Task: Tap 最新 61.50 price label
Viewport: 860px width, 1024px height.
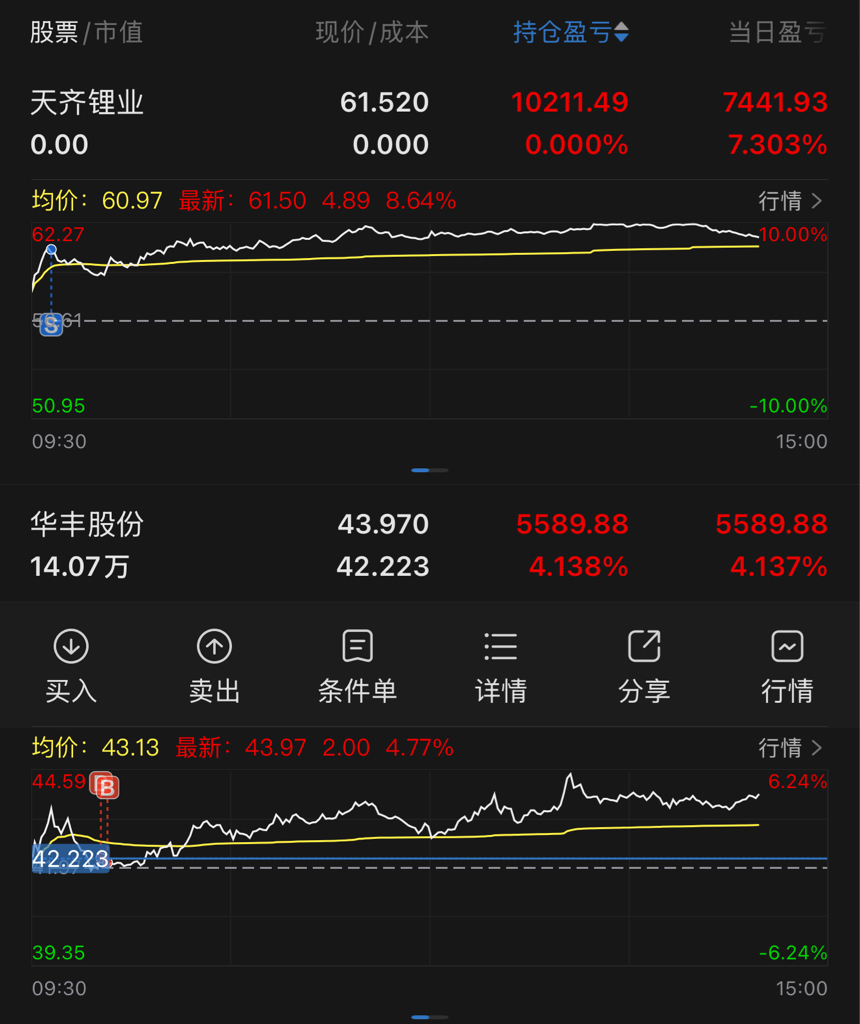Action: [242, 200]
